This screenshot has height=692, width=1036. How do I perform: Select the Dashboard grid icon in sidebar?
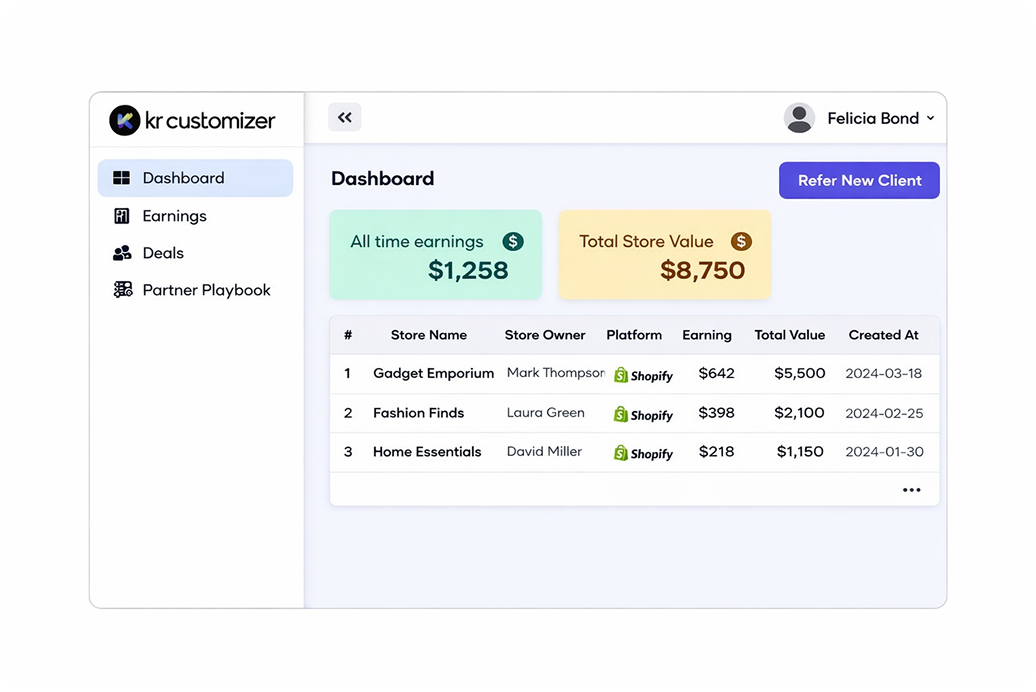click(120, 177)
